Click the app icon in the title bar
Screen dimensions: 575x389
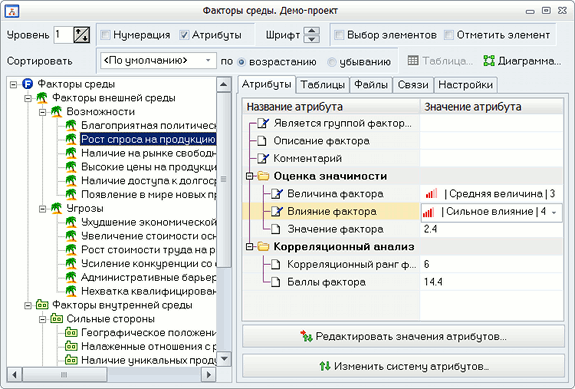pyautogui.click(x=12, y=11)
